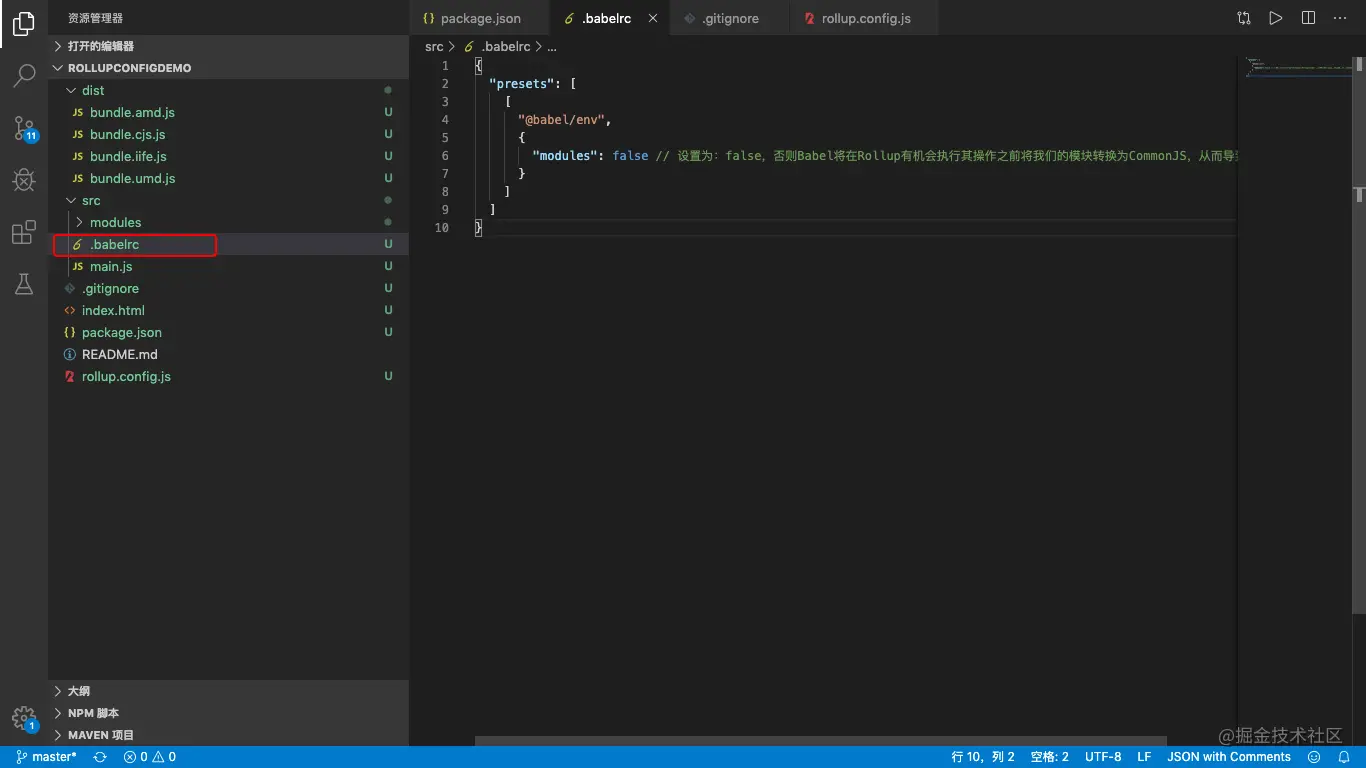Open the Explorer view in activity bar
The width and height of the screenshot is (1366, 768).
(24, 25)
